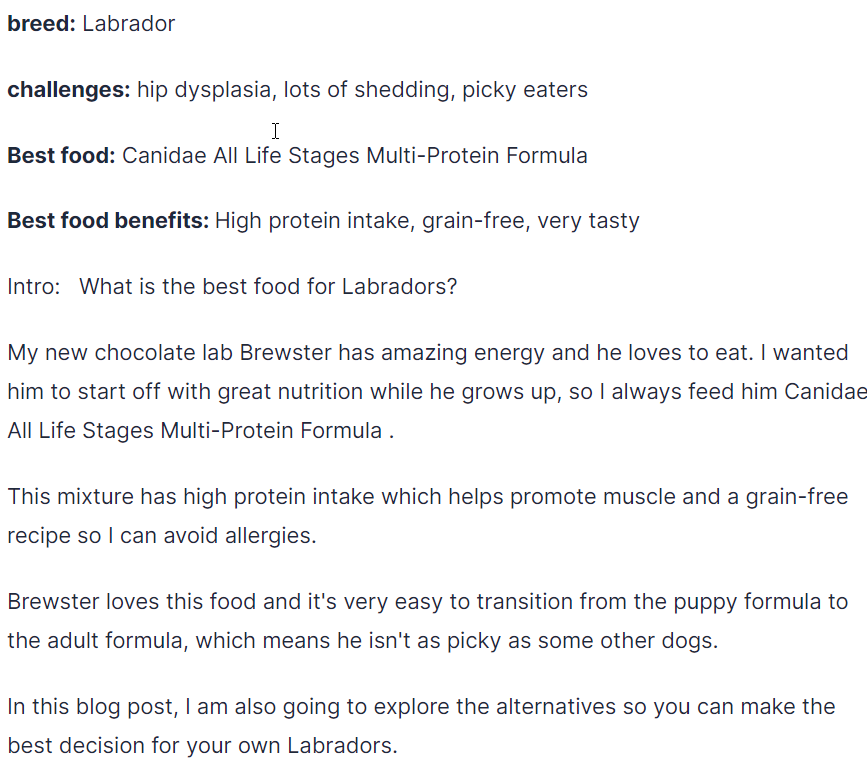This screenshot has height=771, width=867.
Task: Click on 'grain-free, very tasty' text
Action: coord(531,221)
